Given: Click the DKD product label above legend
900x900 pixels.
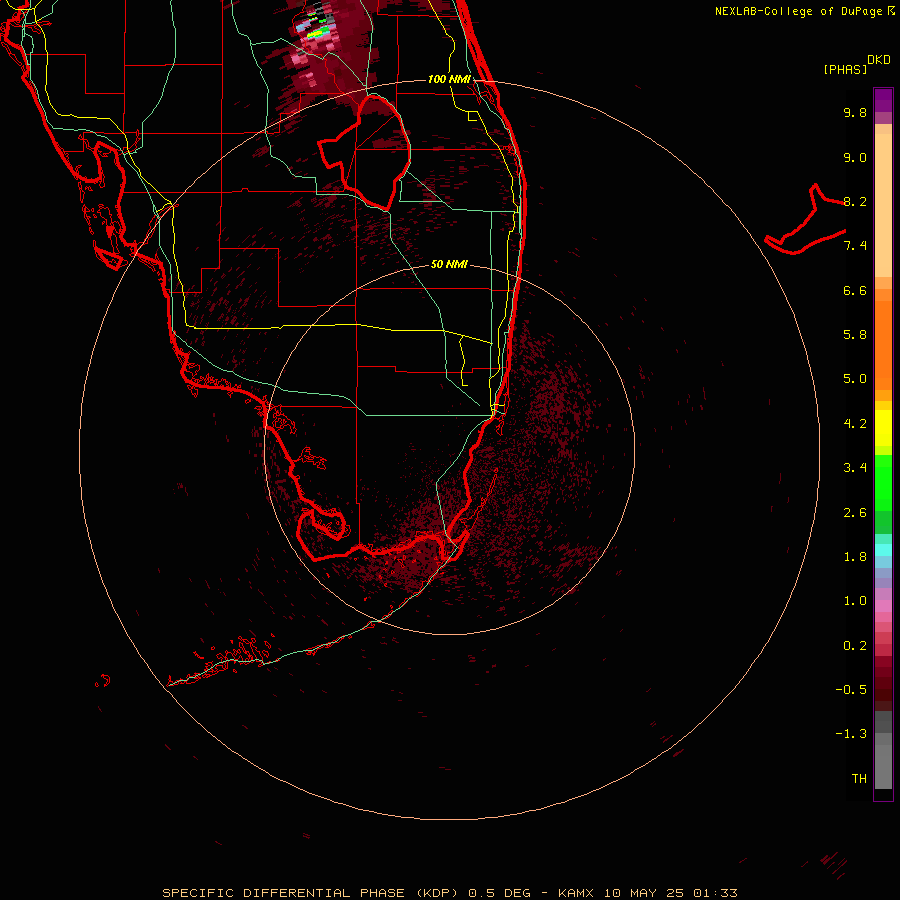Looking at the screenshot, I should (x=878, y=60).
